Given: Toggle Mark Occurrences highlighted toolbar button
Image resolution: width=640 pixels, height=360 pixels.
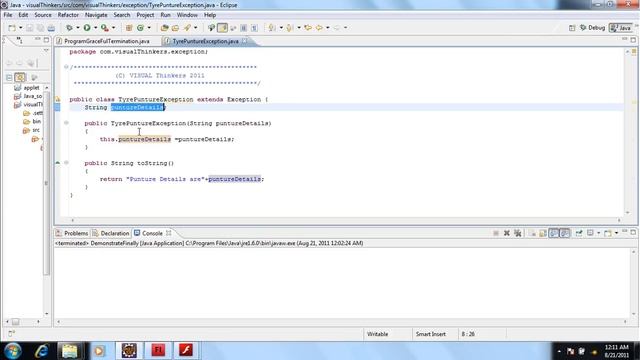Looking at the screenshot, I should (x=222, y=28).
